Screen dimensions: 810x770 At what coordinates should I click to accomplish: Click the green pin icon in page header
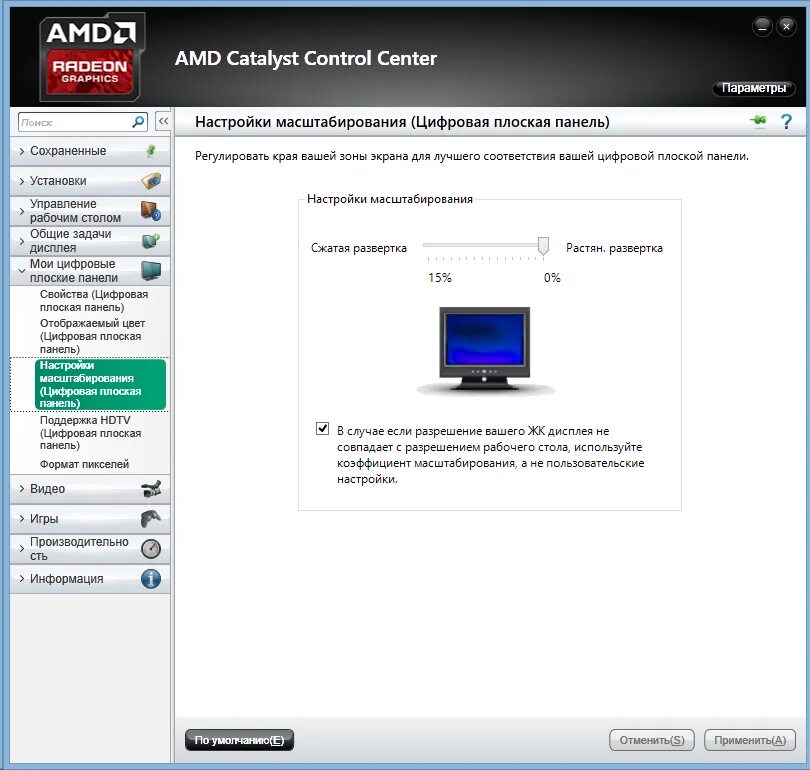[x=758, y=121]
